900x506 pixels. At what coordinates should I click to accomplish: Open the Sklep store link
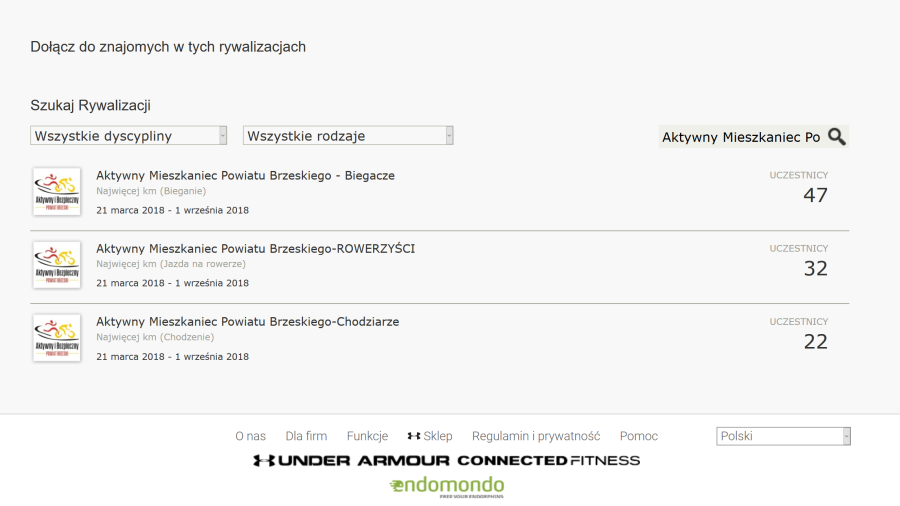point(430,436)
